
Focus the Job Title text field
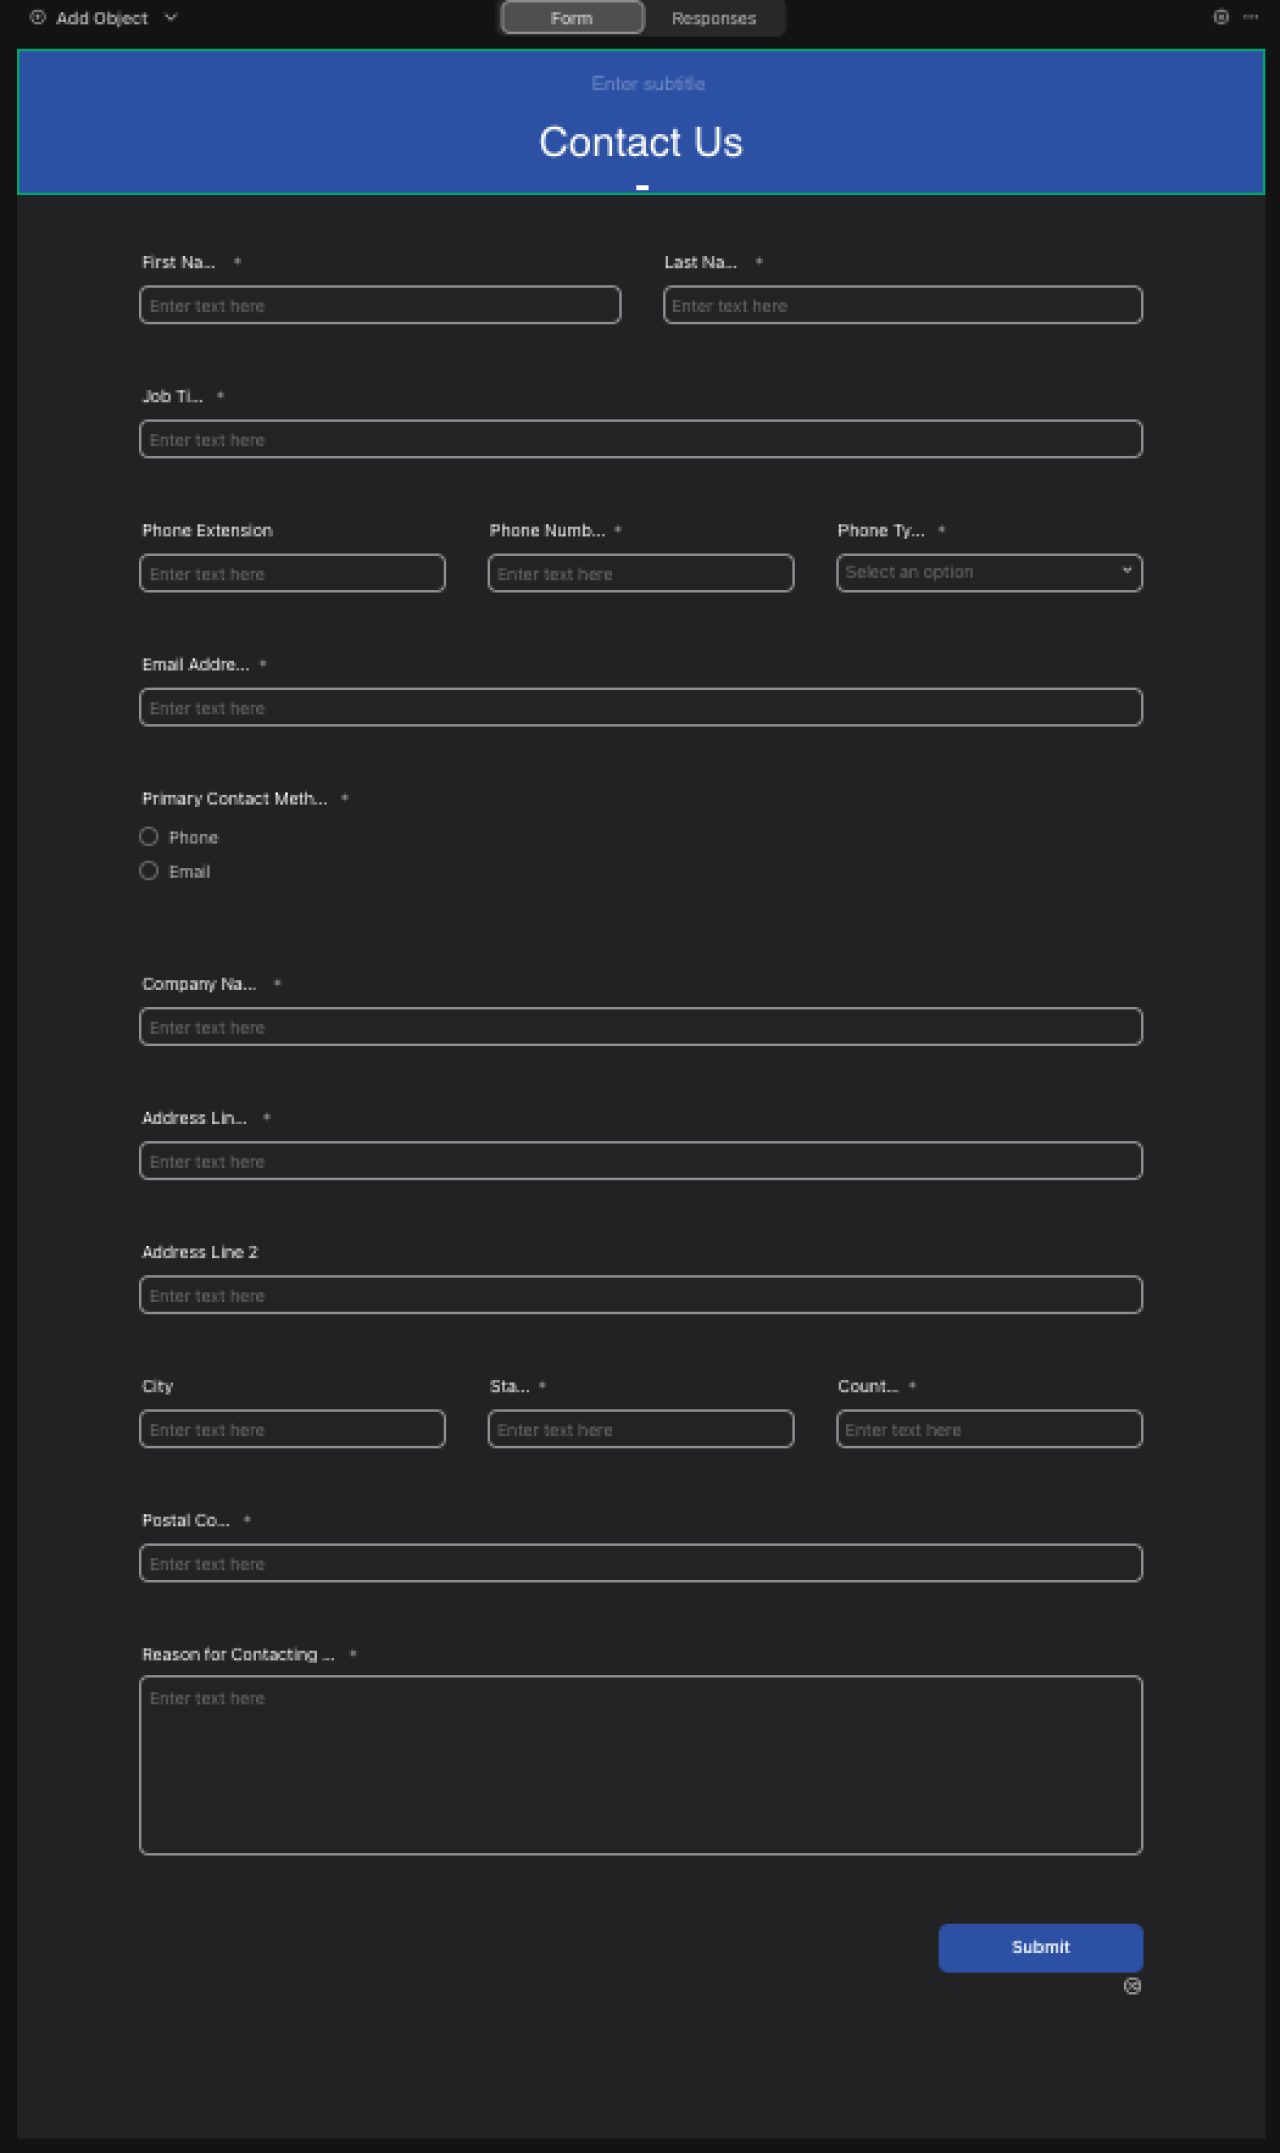(x=641, y=439)
